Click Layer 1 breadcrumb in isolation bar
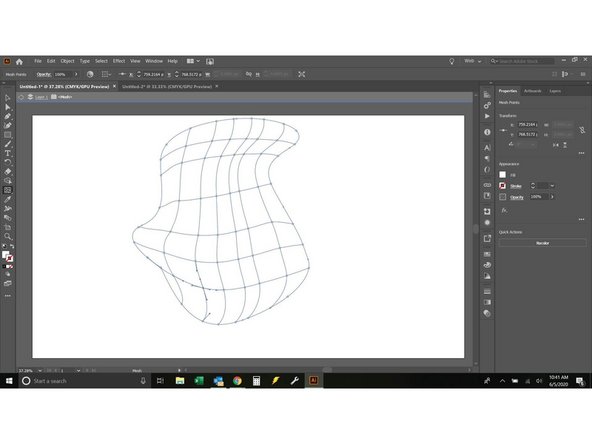 pos(41,97)
